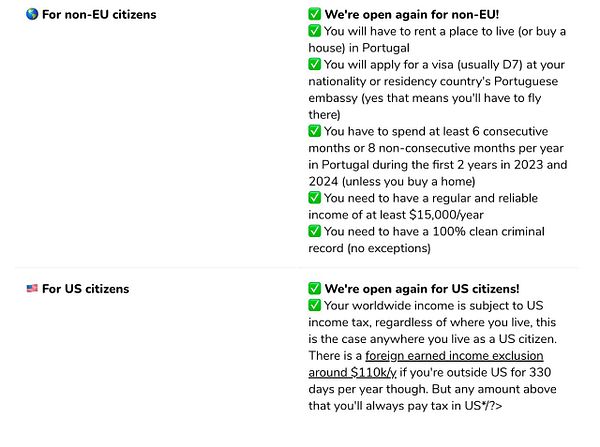
Task: Click the US flag emoji icon
Action: [x=32, y=289]
